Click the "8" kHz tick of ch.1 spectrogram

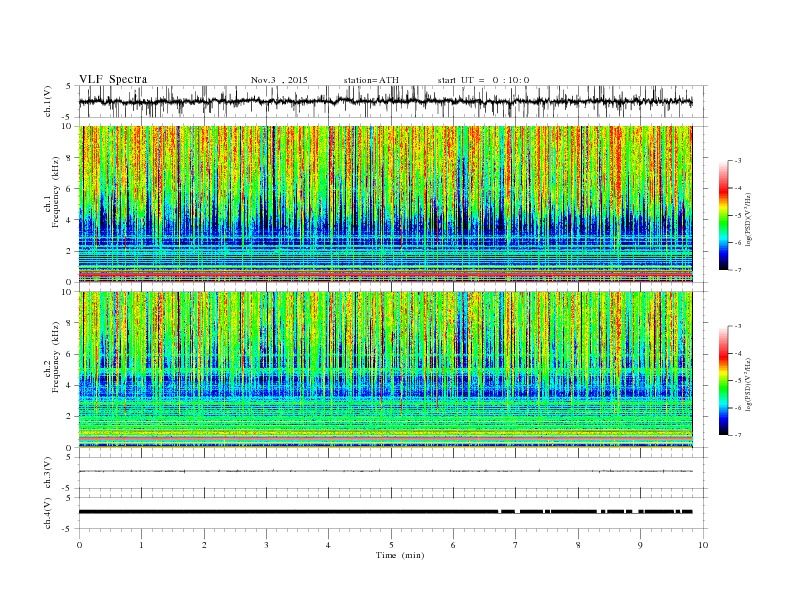coord(70,158)
